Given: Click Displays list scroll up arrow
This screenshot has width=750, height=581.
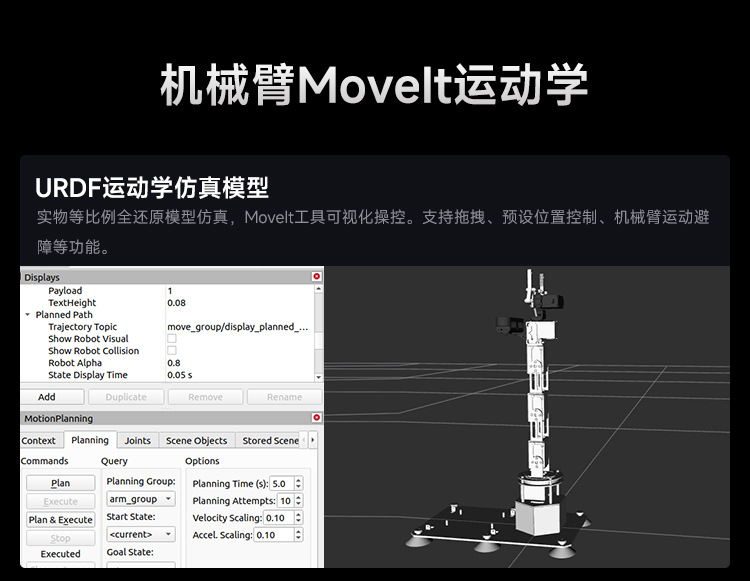Looking at the screenshot, I should pyautogui.click(x=319, y=289).
